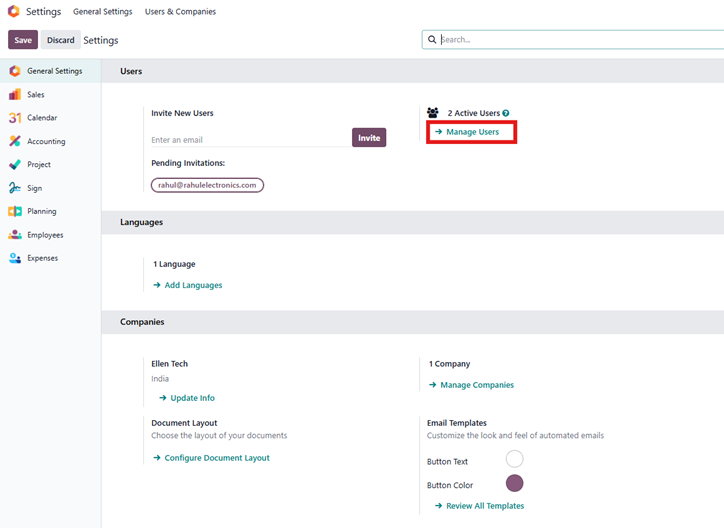Screen dimensions: 724x528
Task: Select the Sign sidebar icon
Action: tap(14, 188)
